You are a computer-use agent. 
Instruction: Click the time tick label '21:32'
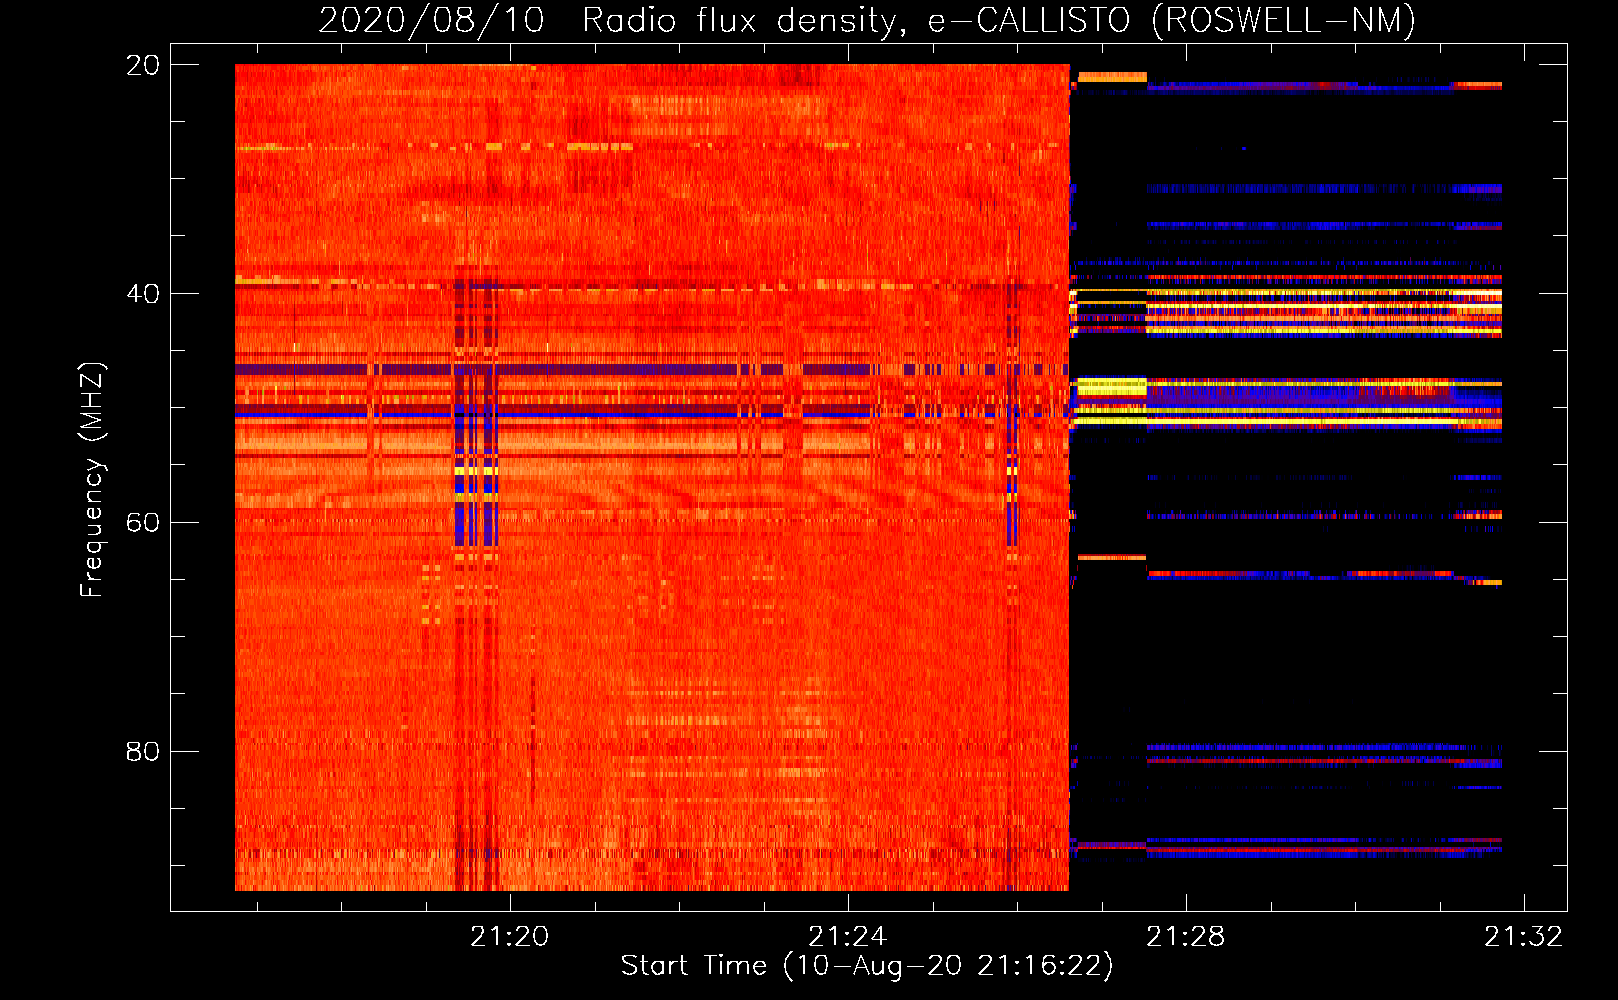tap(1523, 937)
